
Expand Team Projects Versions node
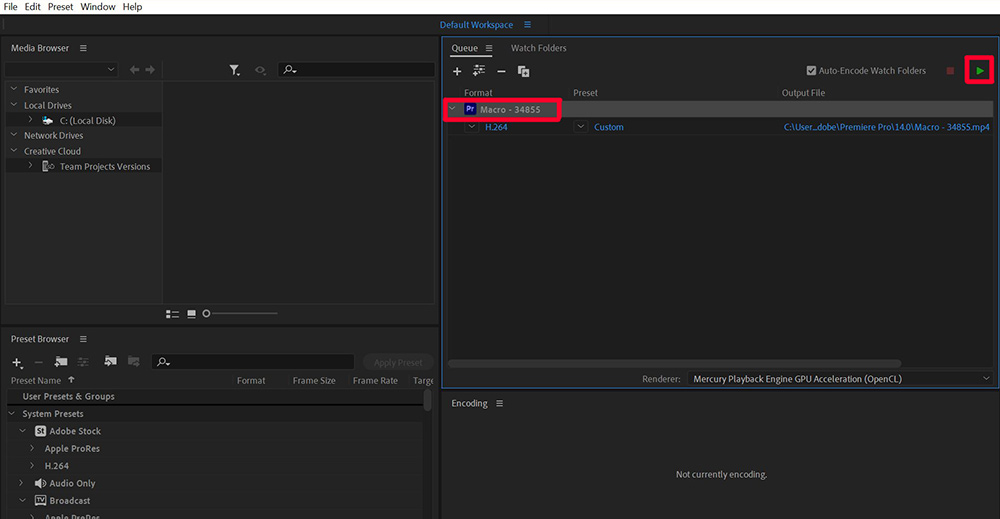[x=30, y=166]
